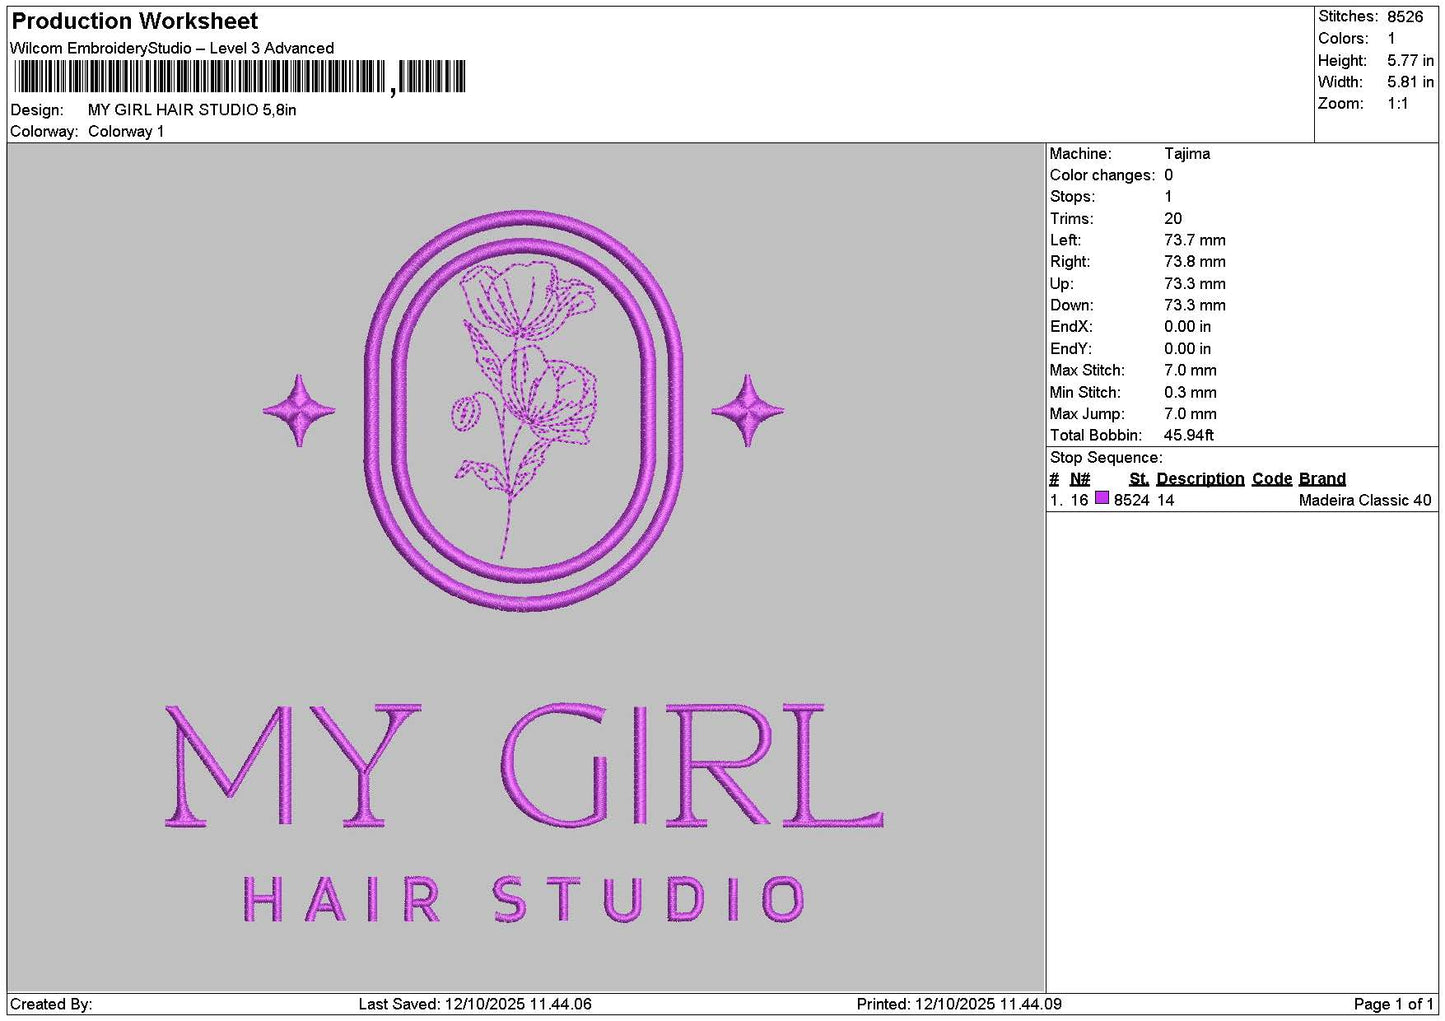Click the Left value 73.7 mm
The width and height of the screenshot is (1445, 1021).
(x=1195, y=240)
